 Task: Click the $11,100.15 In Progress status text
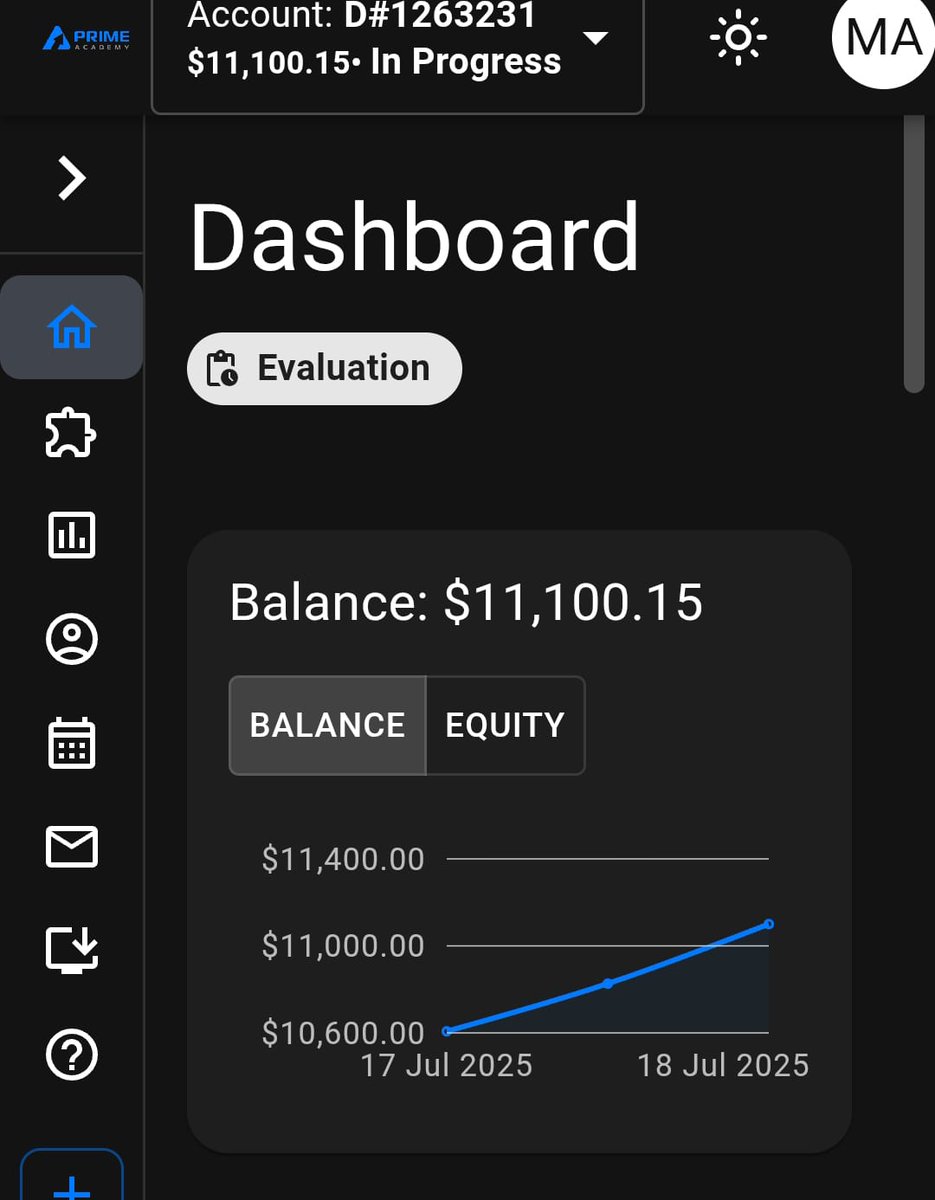[x=374, y=62]
